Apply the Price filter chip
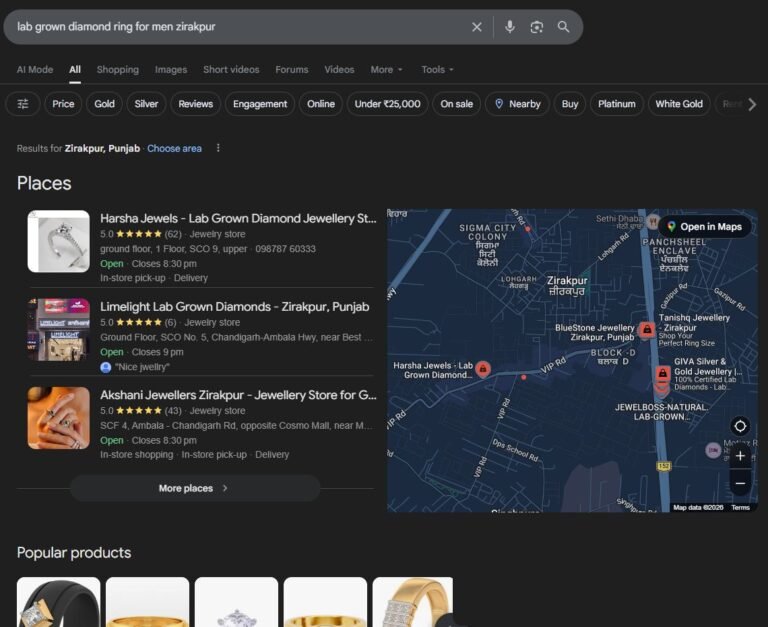The width and height of the screenshot is (768, 627). [63, 104]
